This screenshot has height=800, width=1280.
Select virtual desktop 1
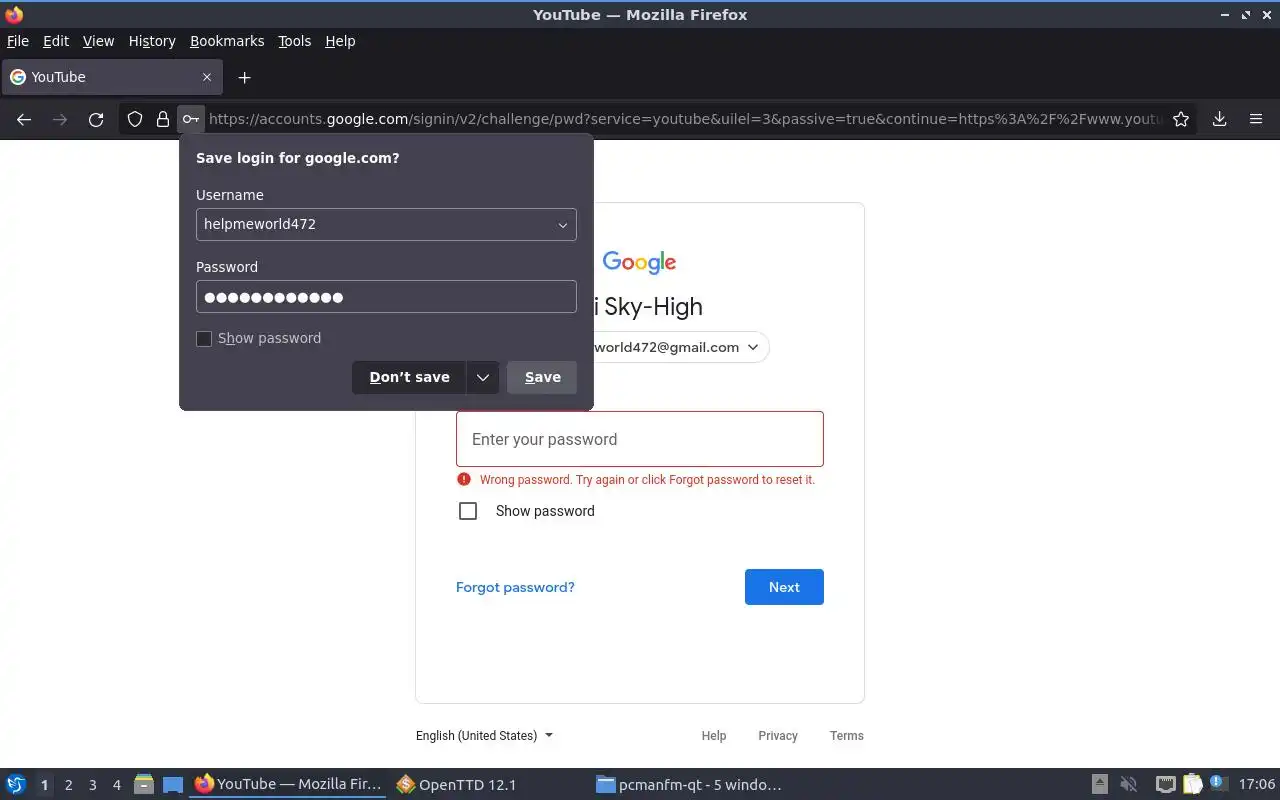44,785
